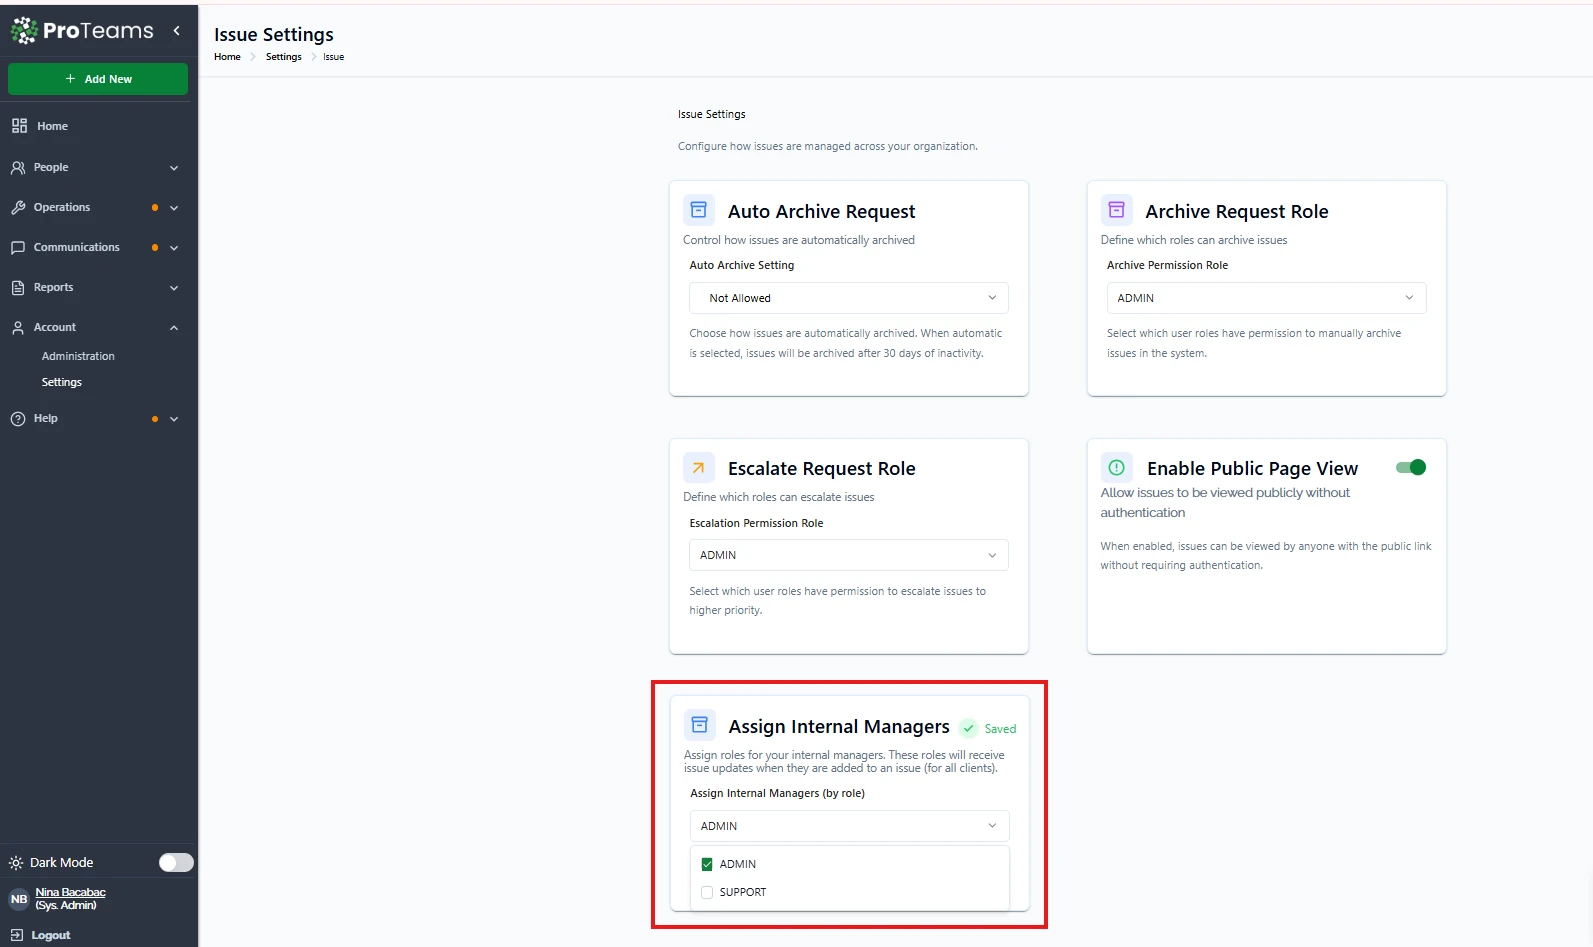Click the Escalate Request Role arrow icon
Screen dimensions: 1593x947
pyautogui.click(x=699, y=468)
